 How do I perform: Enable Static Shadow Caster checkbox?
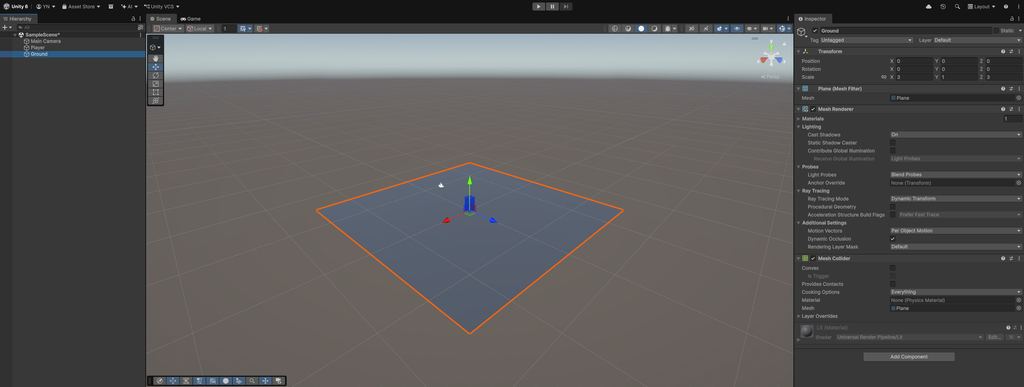coord(893,142)
